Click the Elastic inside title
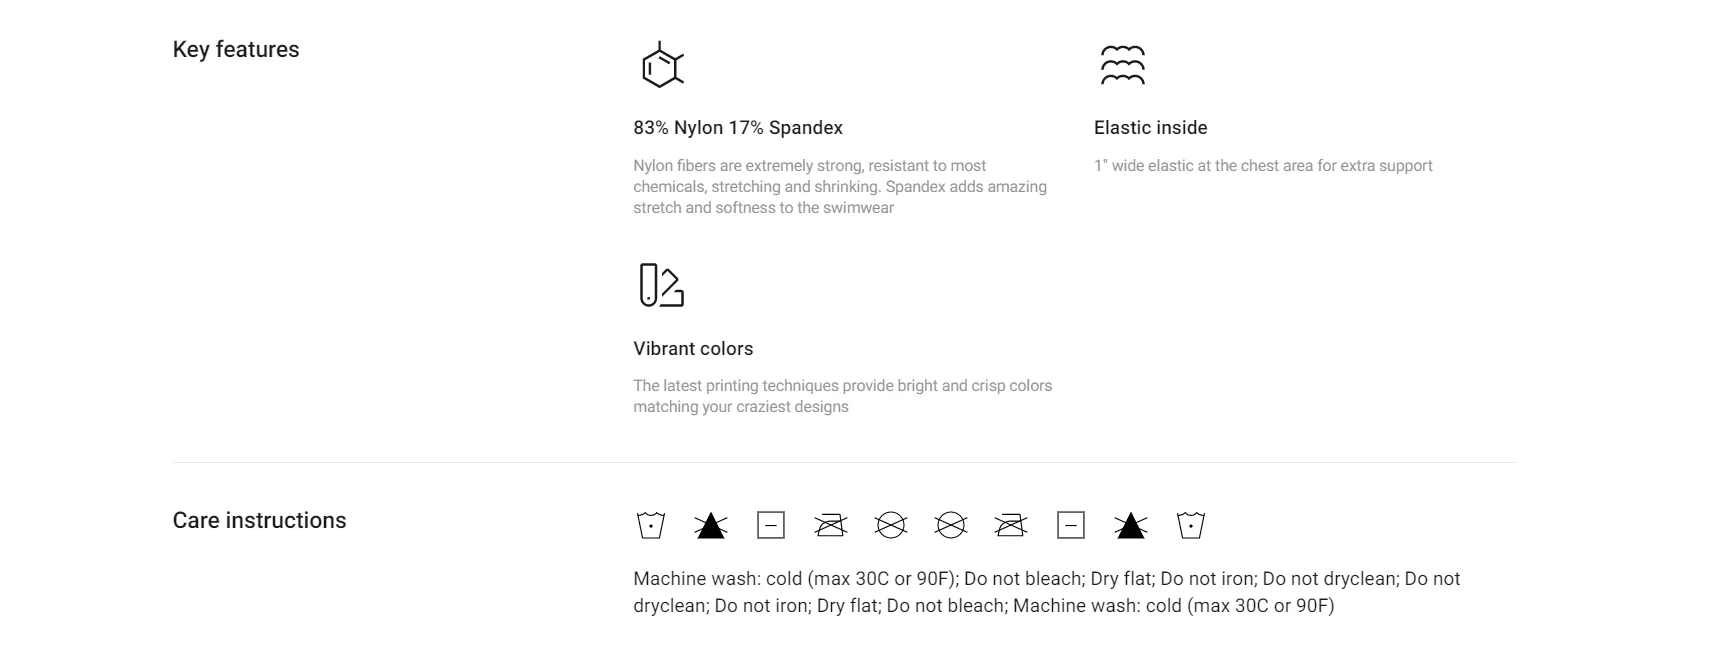The image size is (1719, 653). point(1151,128)
